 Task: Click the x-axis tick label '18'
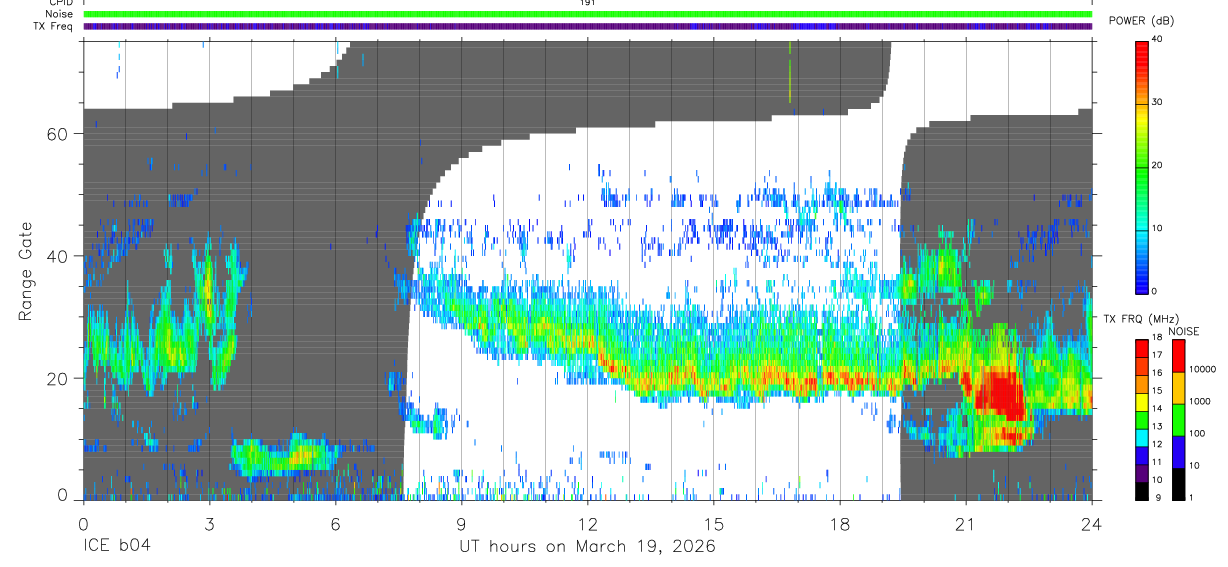pos(839,523)
